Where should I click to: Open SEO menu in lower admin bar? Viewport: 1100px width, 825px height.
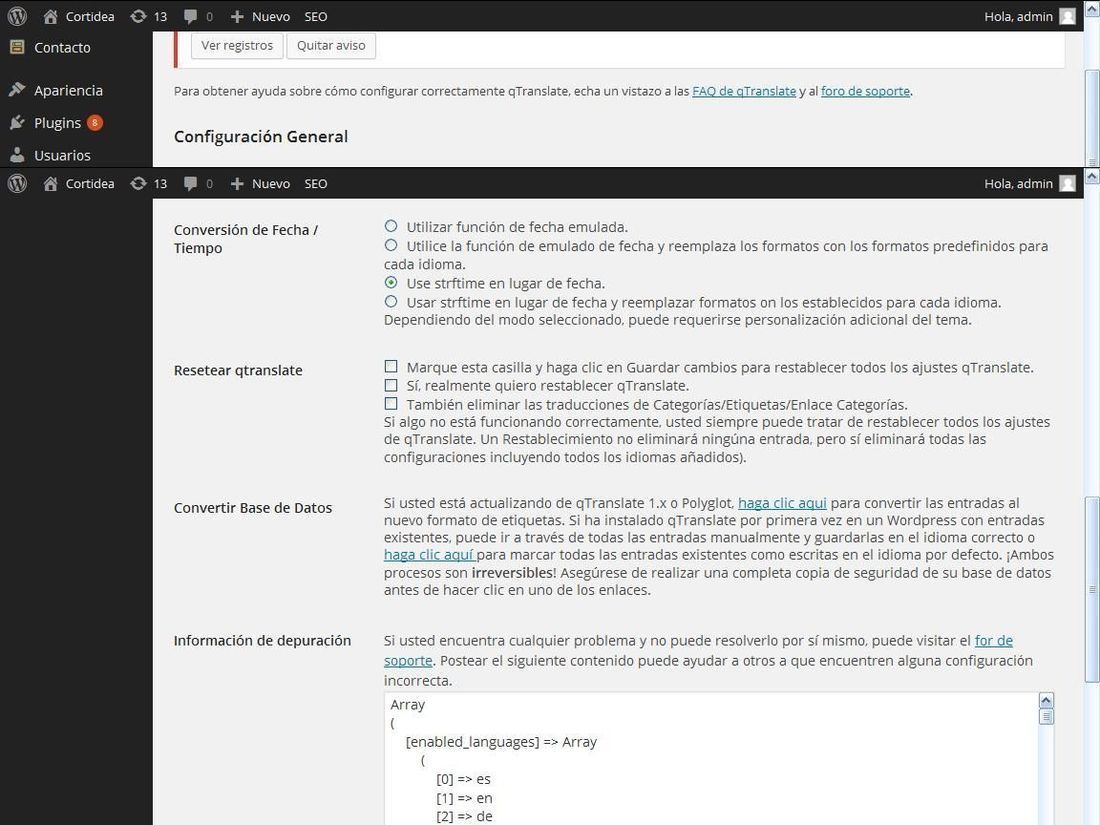click(x=316, y=183)
